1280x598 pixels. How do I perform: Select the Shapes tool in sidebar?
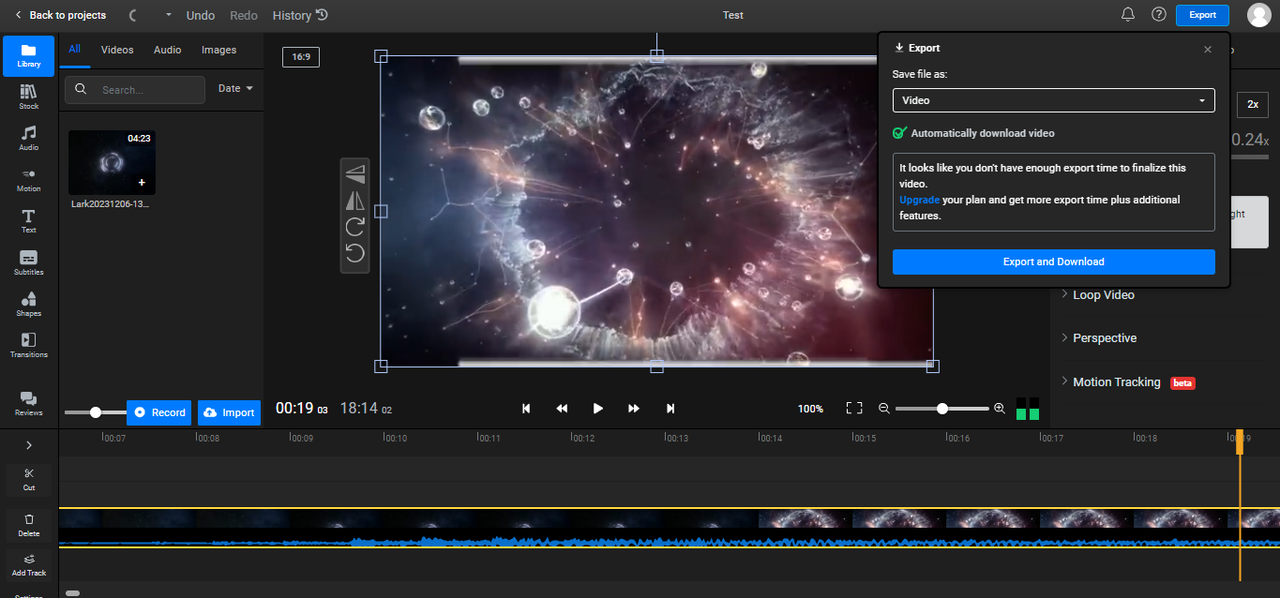click(29, 304)
